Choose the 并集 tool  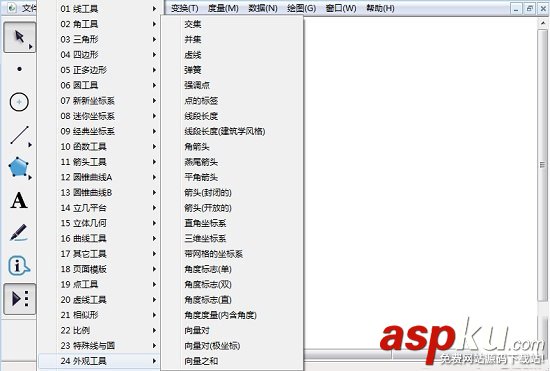tap(232, 39)
